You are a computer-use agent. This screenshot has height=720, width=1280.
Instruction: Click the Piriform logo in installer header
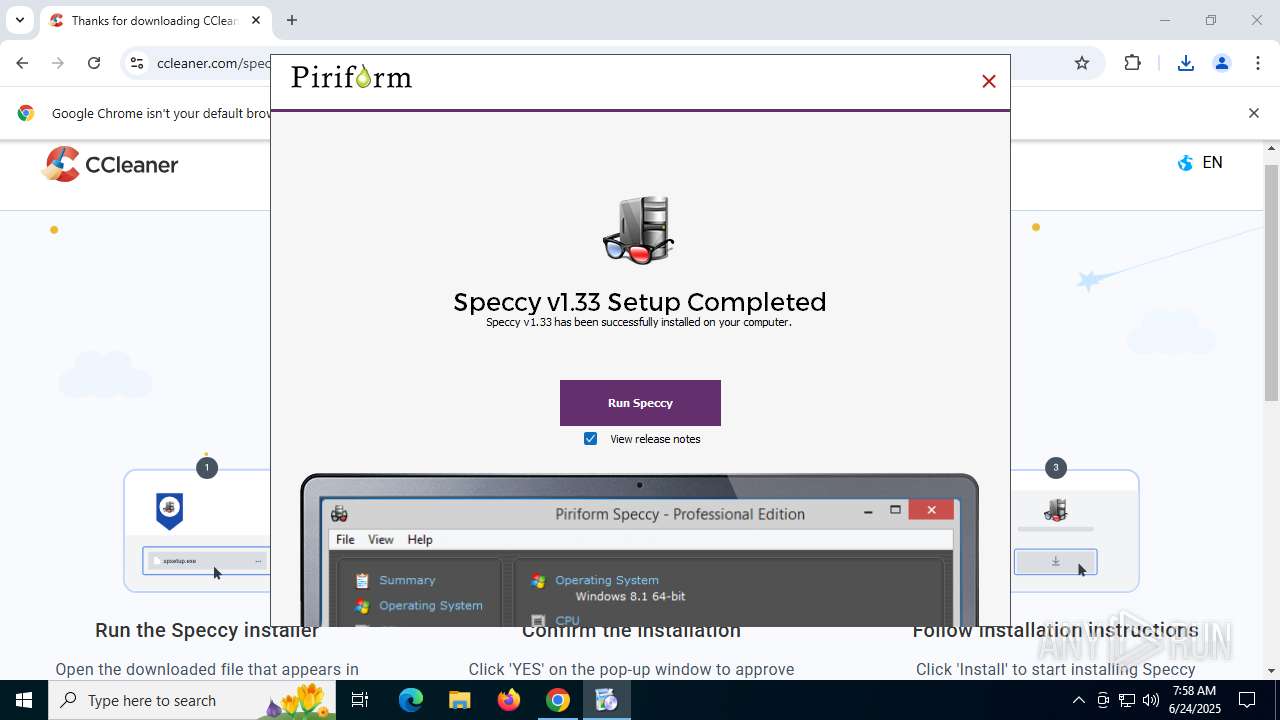pos(351,77)
